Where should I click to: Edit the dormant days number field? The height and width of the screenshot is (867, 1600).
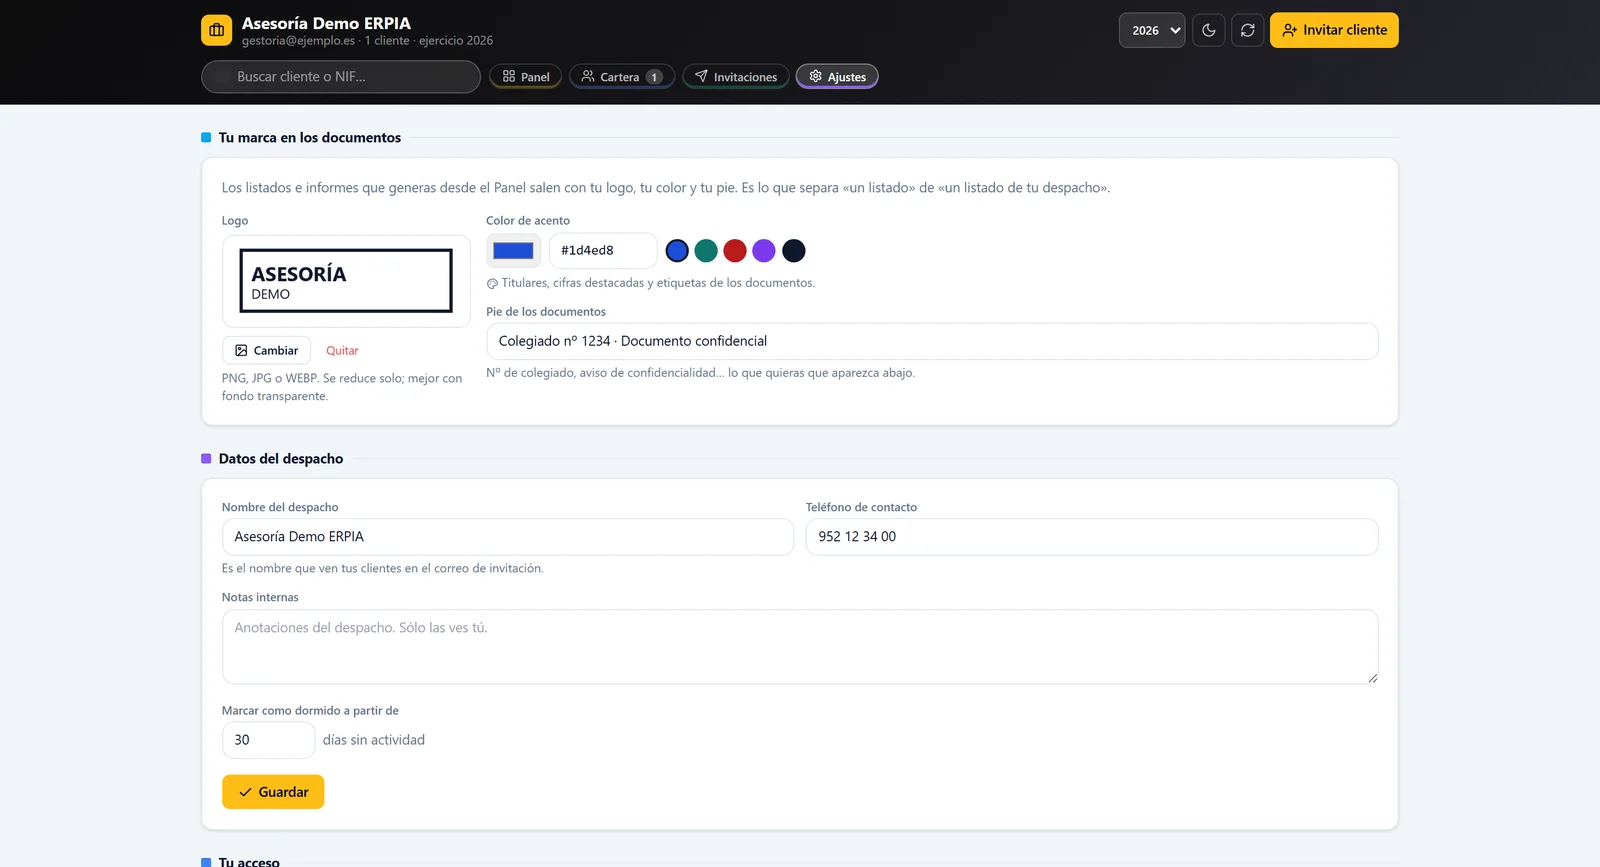tap(268, 740)
